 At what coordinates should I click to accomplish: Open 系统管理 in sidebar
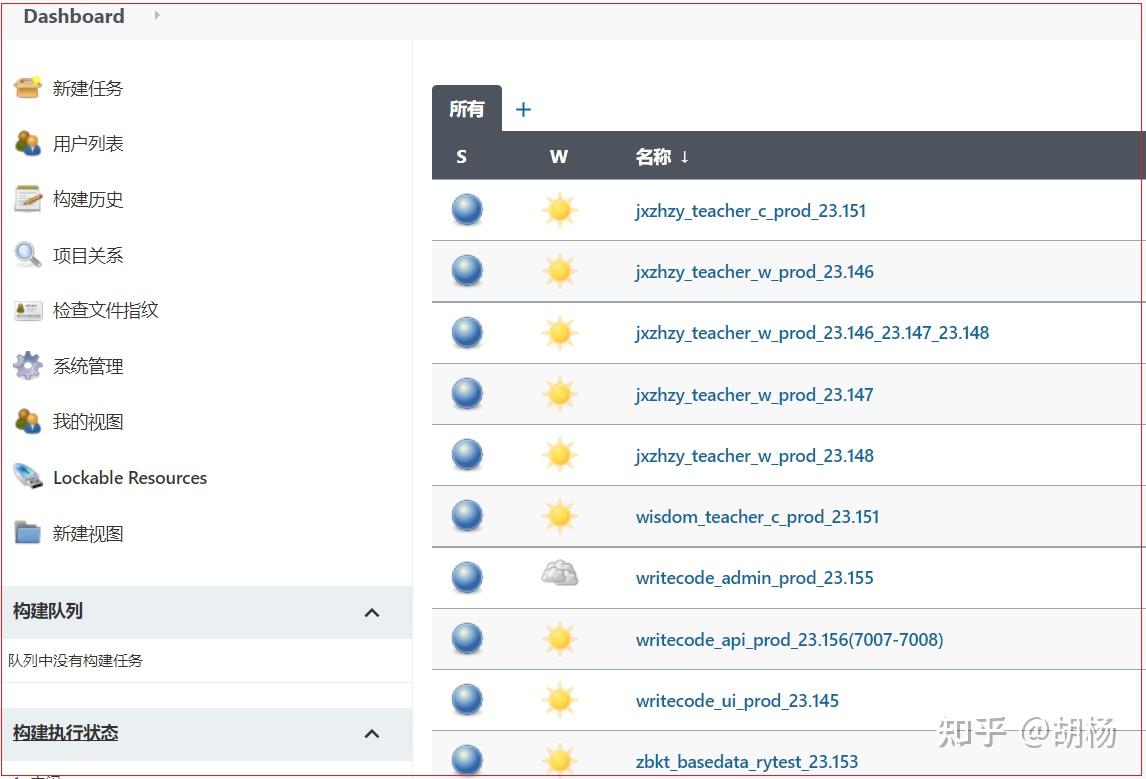pyautogui.click(x=88, y=366)
